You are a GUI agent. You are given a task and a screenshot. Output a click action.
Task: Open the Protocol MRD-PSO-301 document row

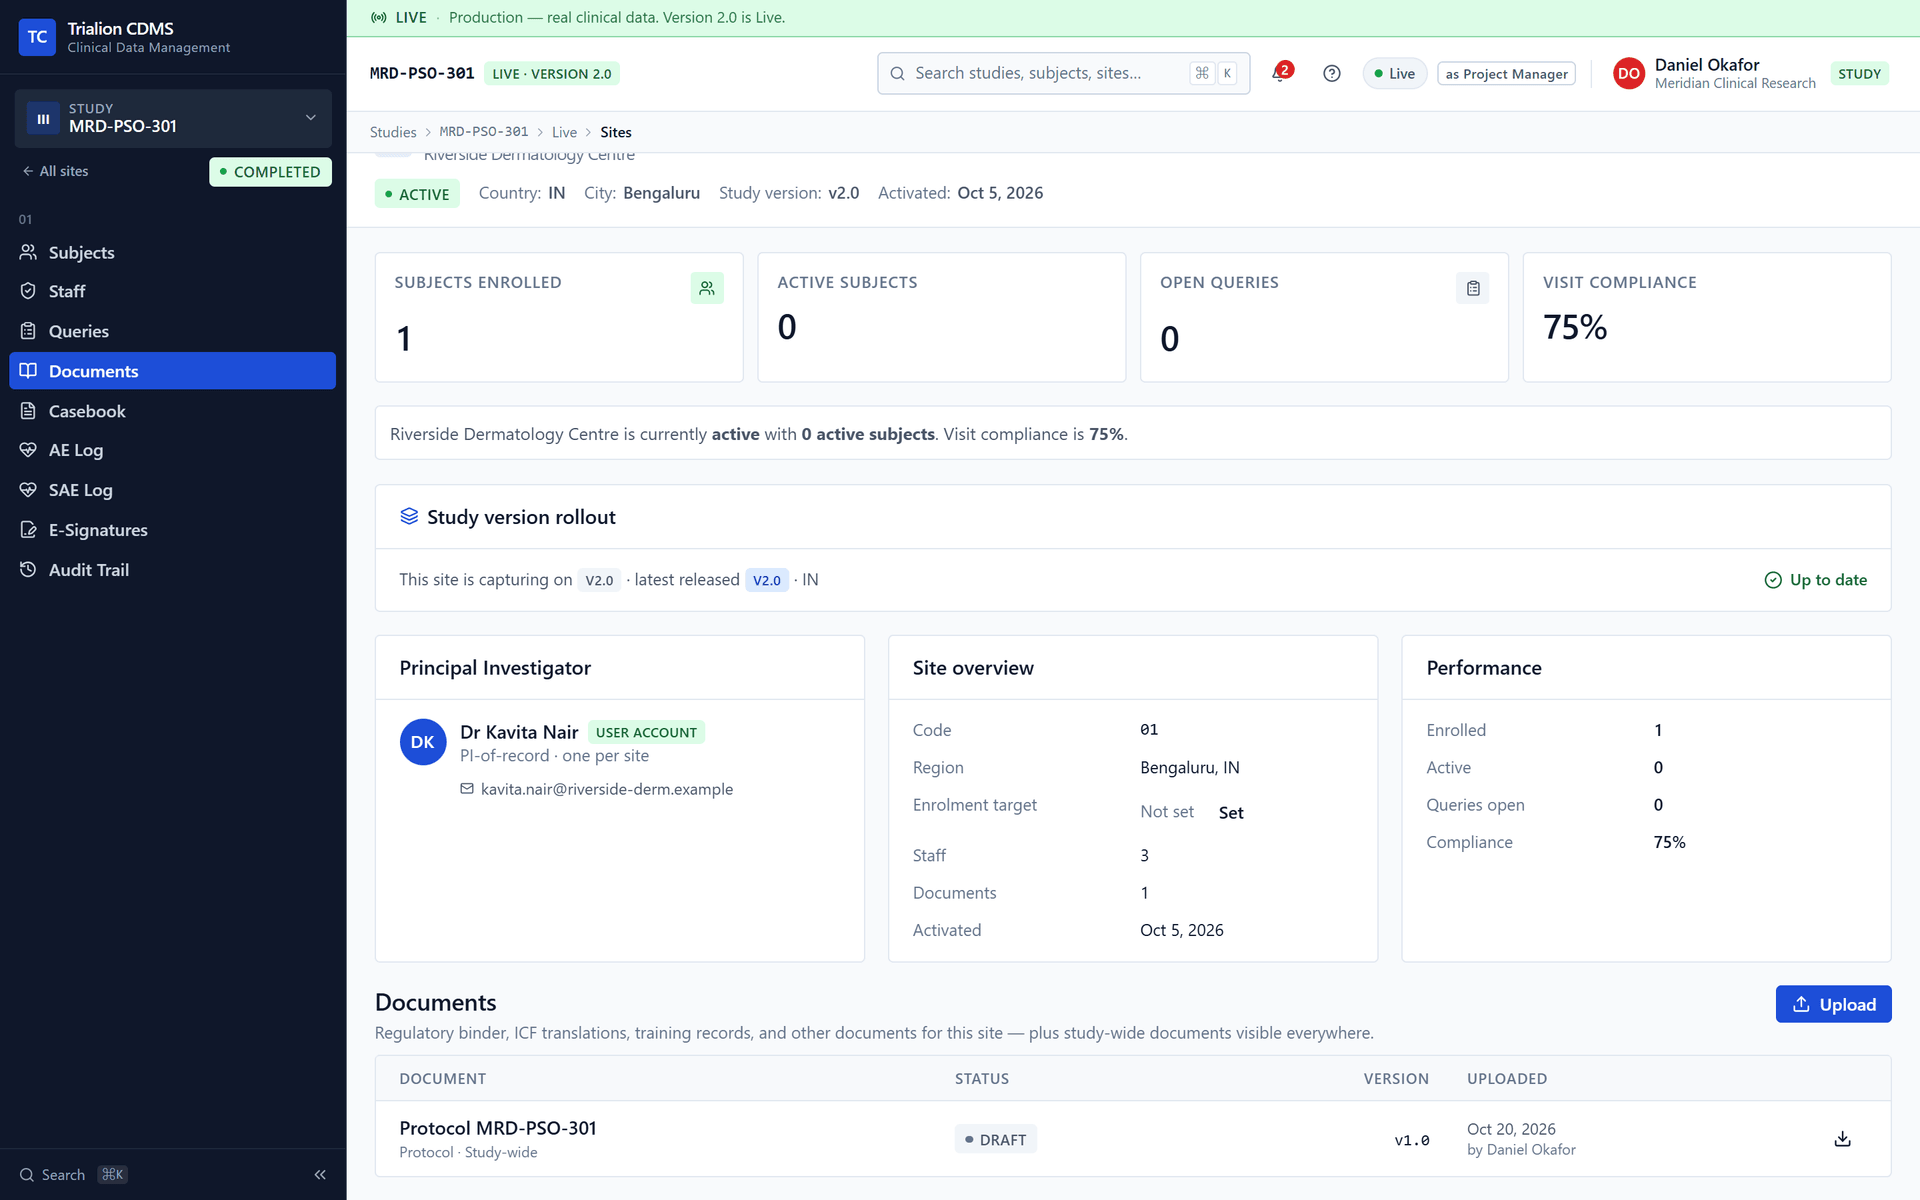point(1132,1139)
